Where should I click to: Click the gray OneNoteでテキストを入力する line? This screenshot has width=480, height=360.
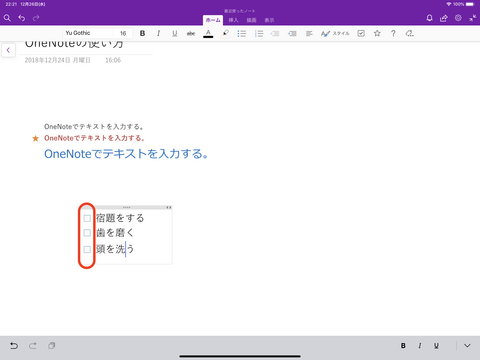(x=94, y=127)
